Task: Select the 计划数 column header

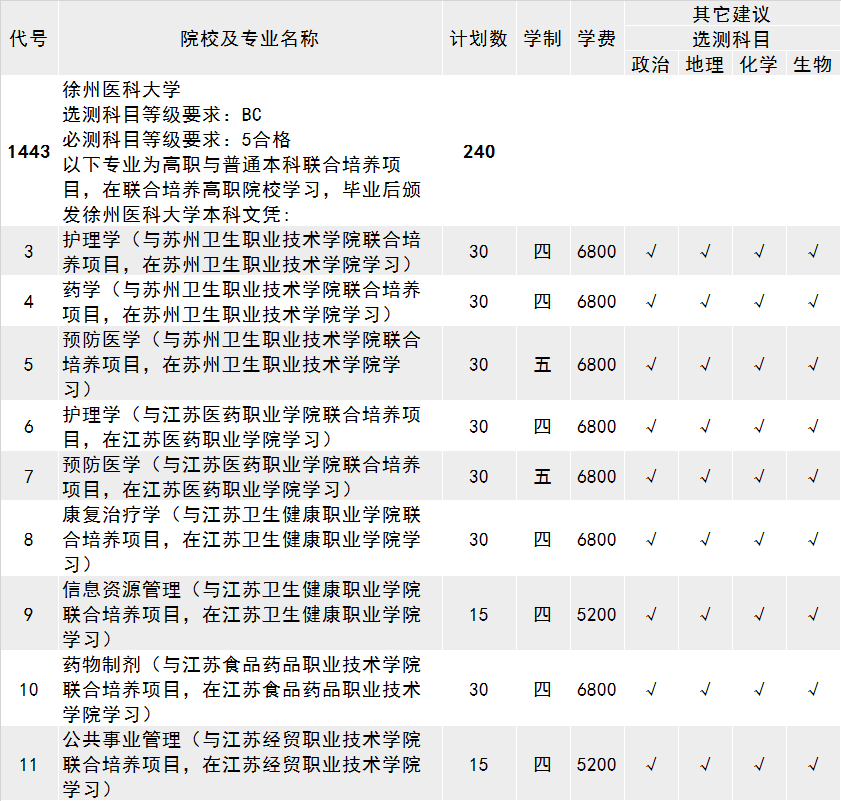Action: point(479,39)
